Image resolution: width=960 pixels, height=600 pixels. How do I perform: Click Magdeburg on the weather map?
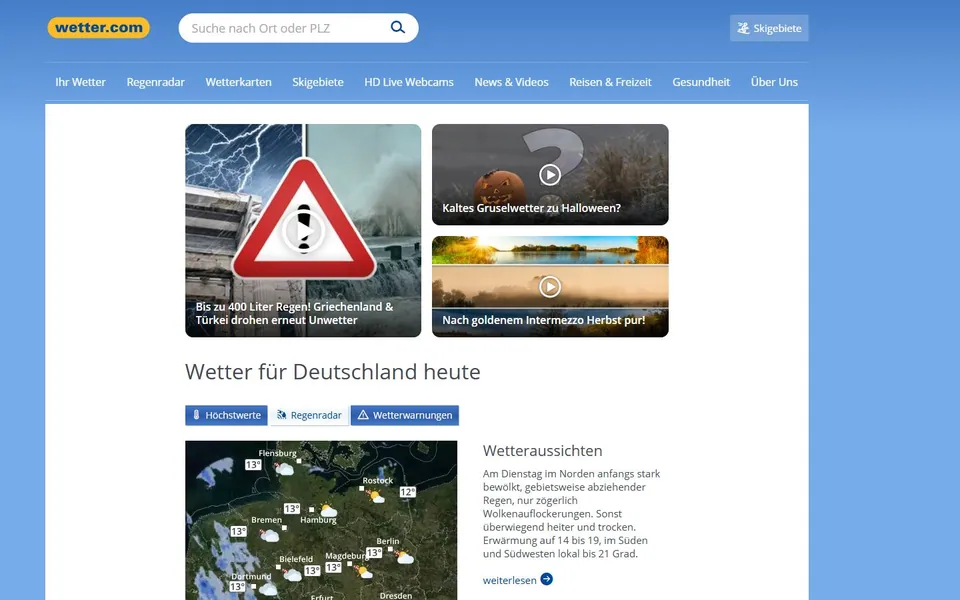[x=347, y=556]
